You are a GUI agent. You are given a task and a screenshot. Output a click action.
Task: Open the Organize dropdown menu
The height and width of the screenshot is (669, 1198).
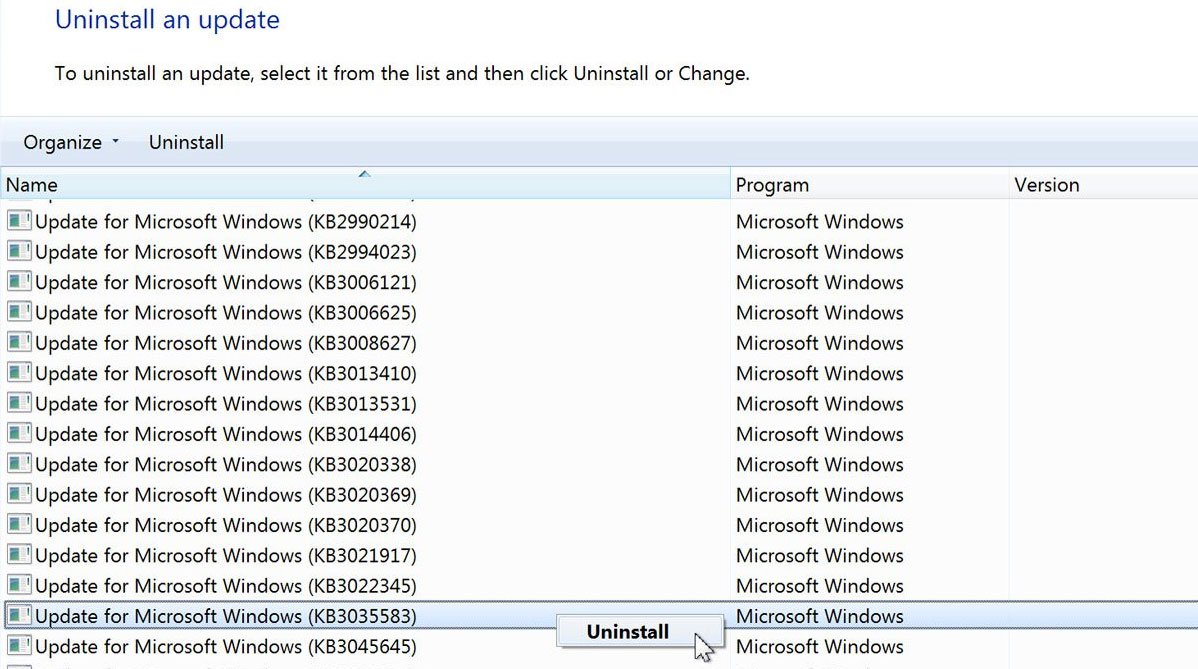71,142
